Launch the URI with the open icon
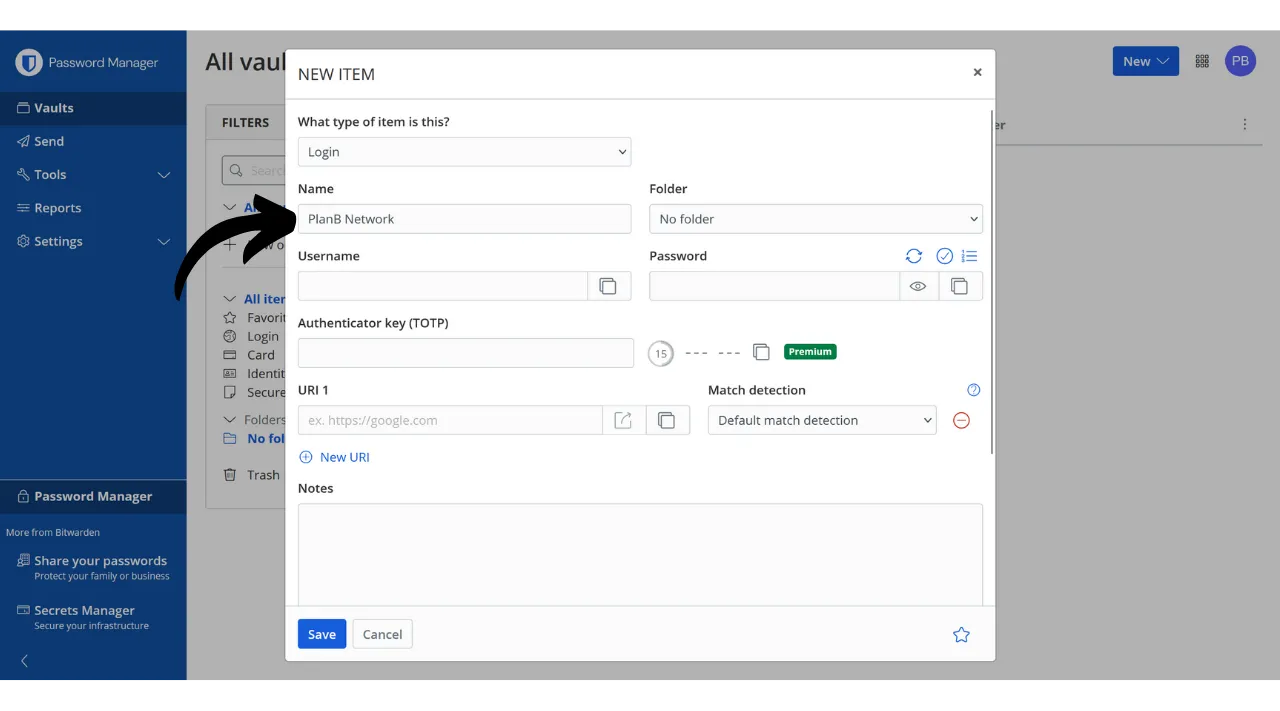Screen dimensions: 1280x711 coord(623,420)
